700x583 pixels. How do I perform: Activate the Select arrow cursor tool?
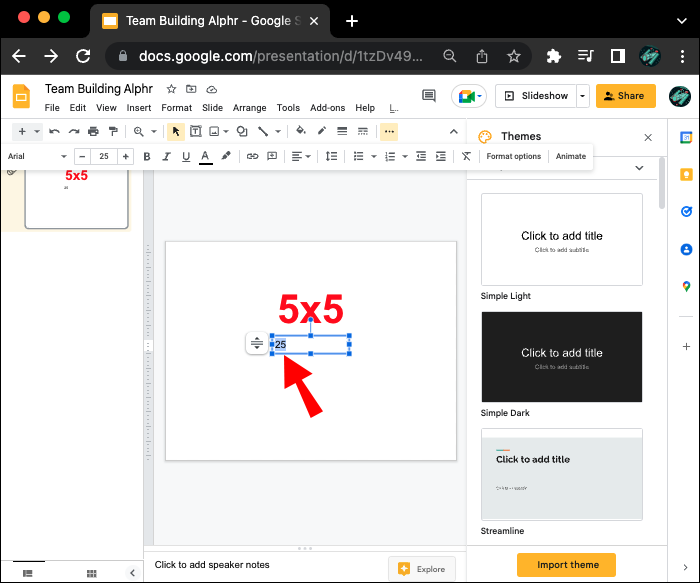(176, 131)
